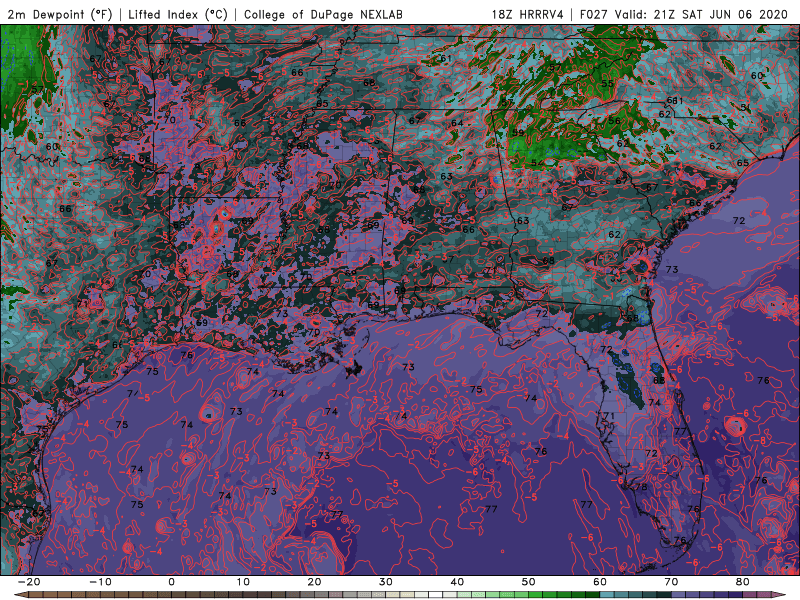This screenshot has width=800, height=600.
Task: Click the 70 label on the color scale
Action: 671,582
